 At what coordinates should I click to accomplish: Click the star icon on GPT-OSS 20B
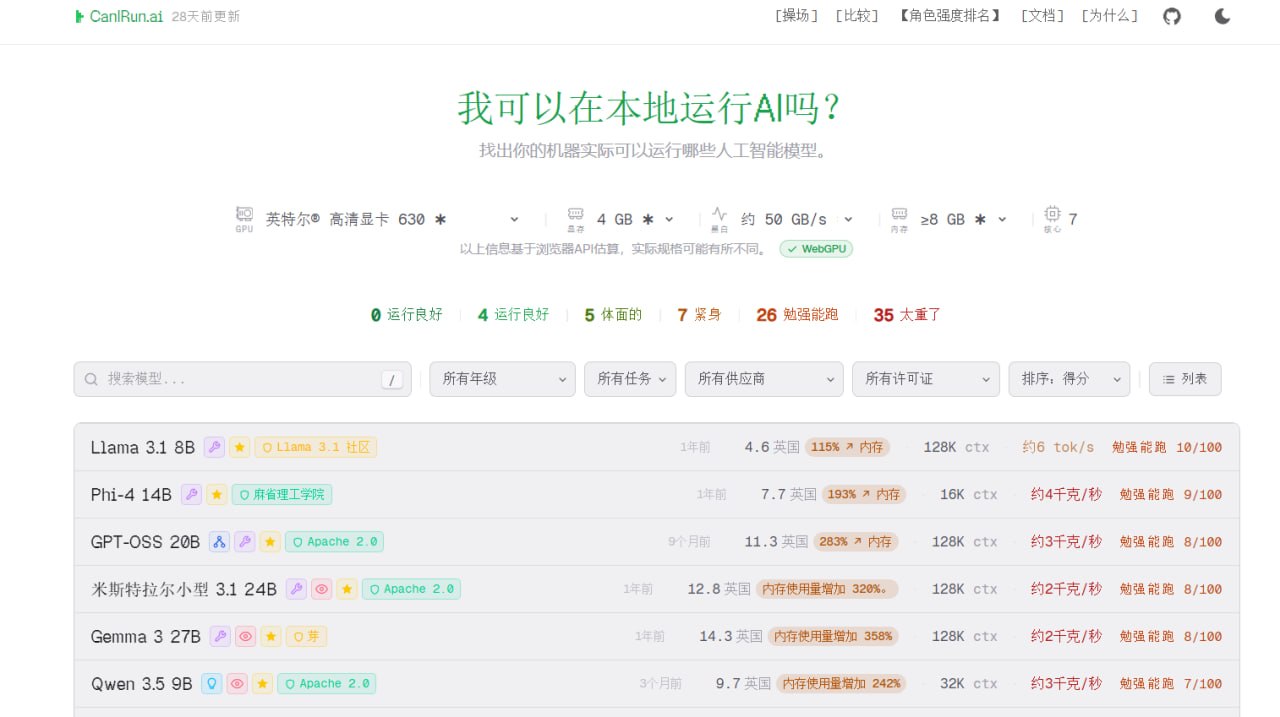270,542
